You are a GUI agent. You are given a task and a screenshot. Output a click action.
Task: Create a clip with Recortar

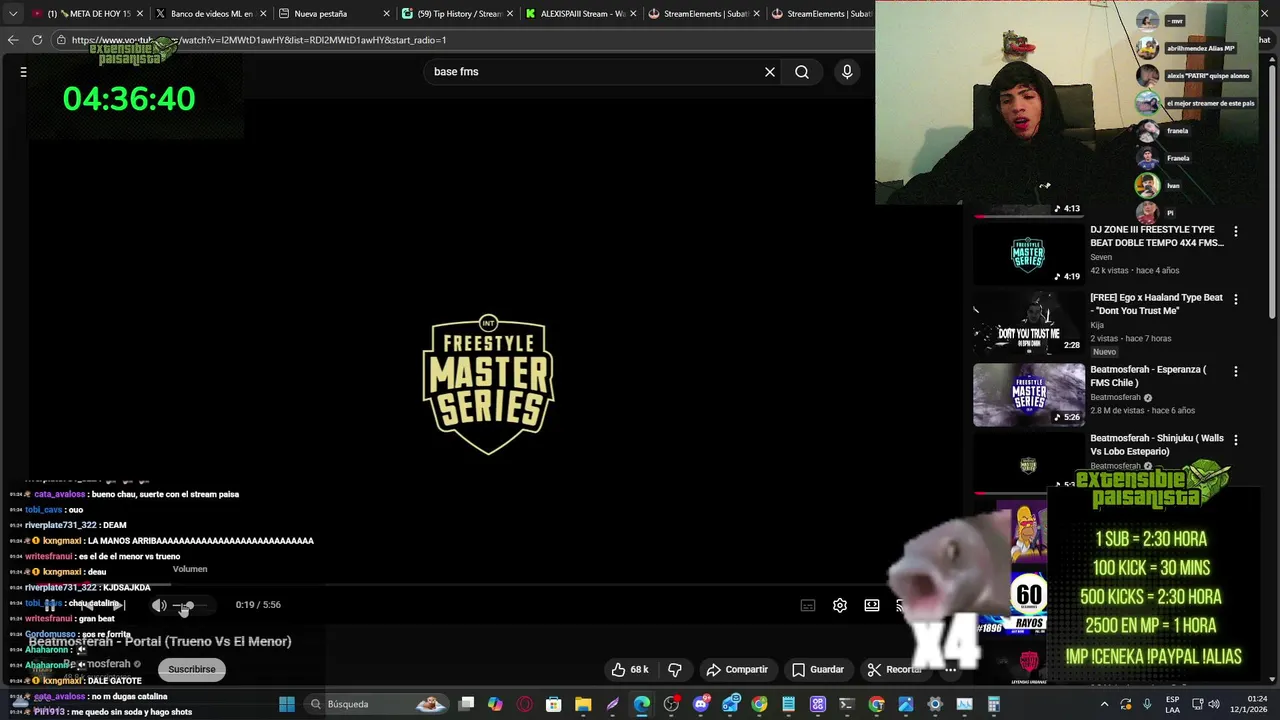coord(895,669)
